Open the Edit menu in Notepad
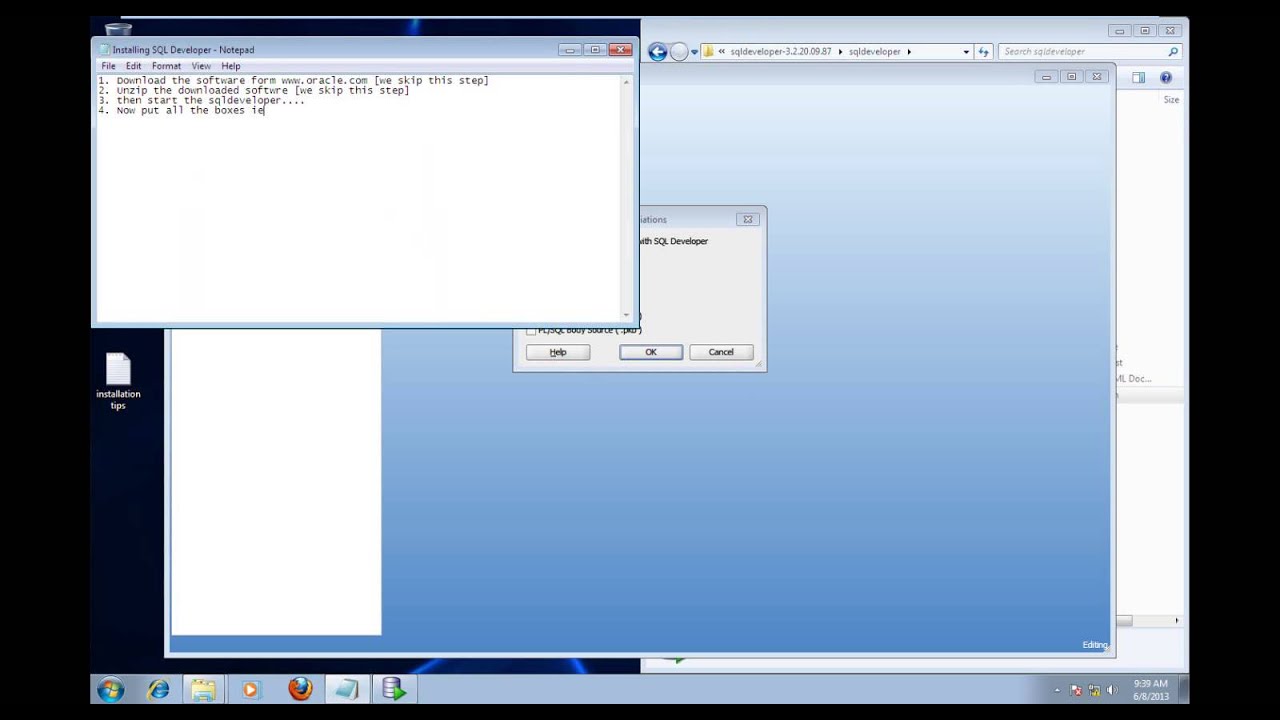This screenshot has width=1280, height=720. click(133, 66)
